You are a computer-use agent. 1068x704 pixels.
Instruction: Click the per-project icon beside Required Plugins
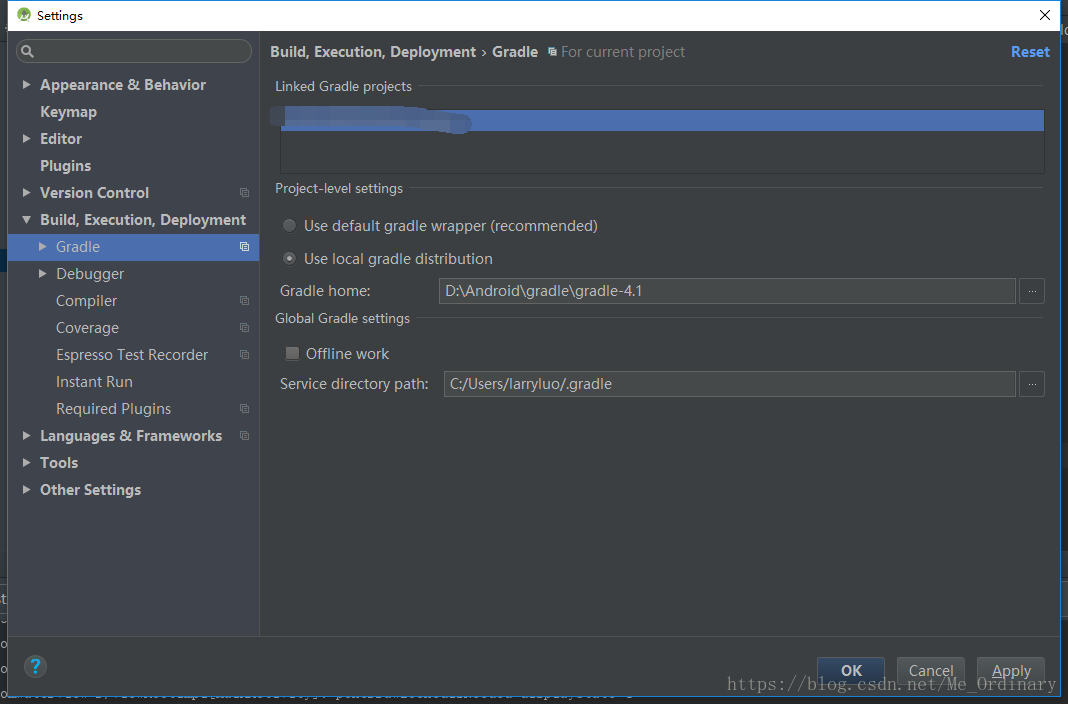click(245, 409)
